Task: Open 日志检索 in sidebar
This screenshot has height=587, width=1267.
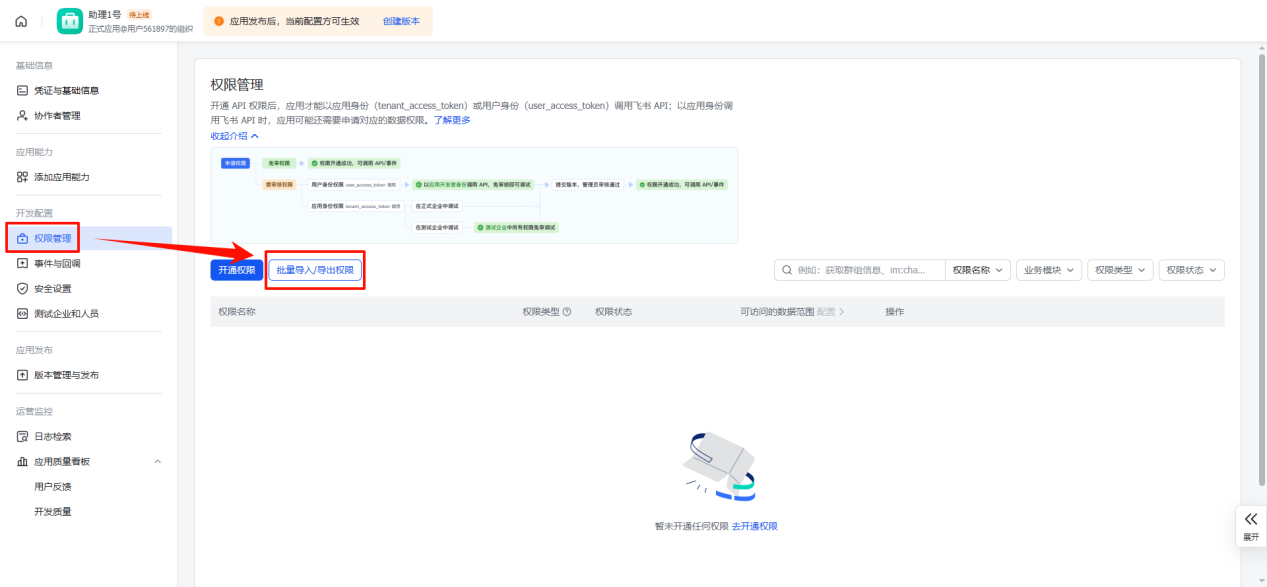Action: pyautogui.click(x=52, y=437)
